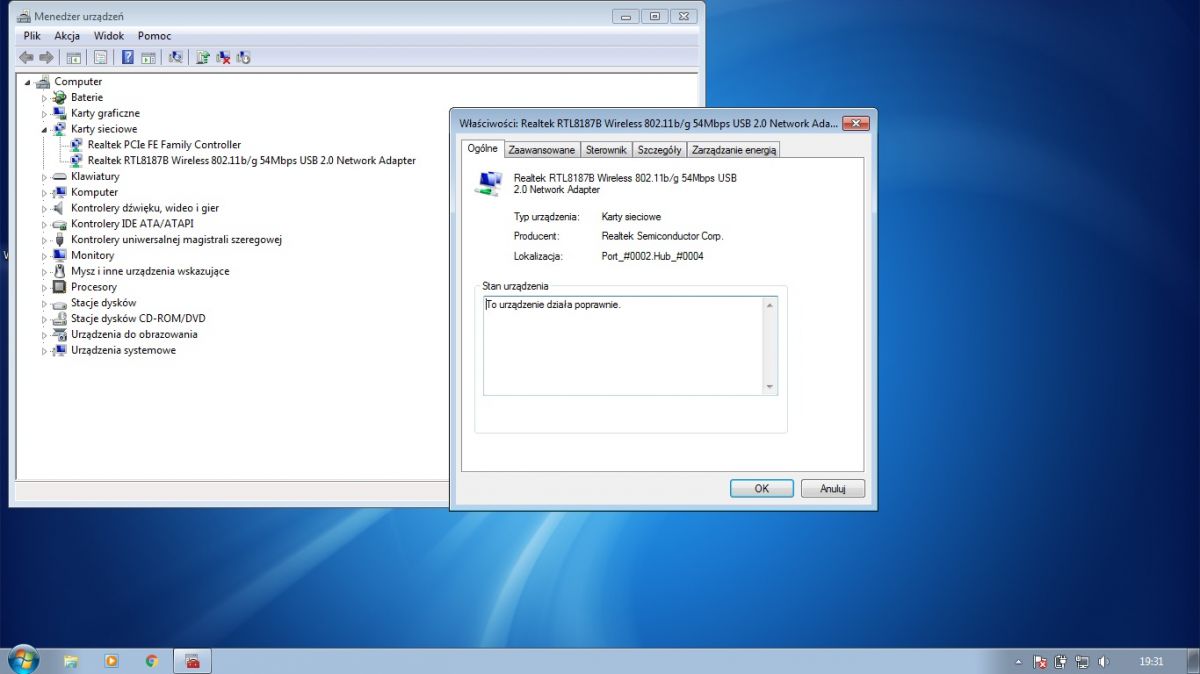Close the Properties dialog with red X
Image resolution: width=1200 pixels, height=674 pixels.
point(855,123)
